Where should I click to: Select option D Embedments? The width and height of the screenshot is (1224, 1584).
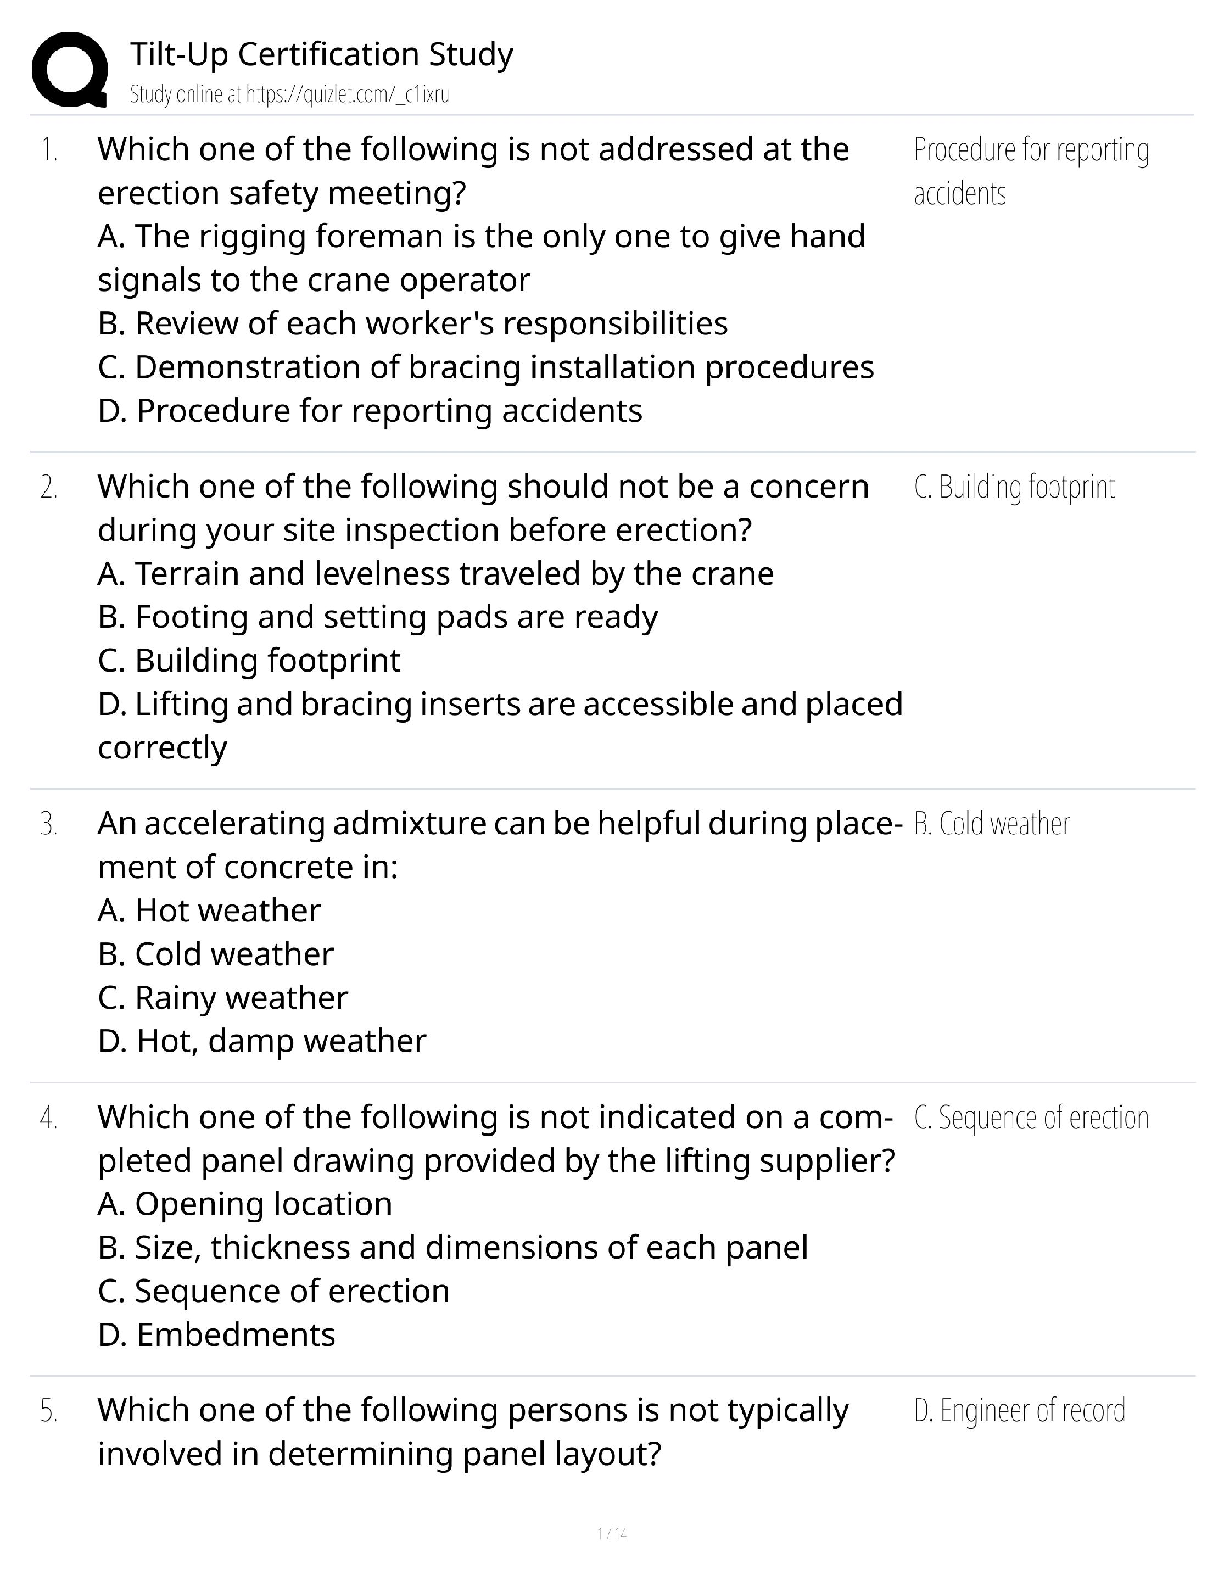pos(216,1335)
